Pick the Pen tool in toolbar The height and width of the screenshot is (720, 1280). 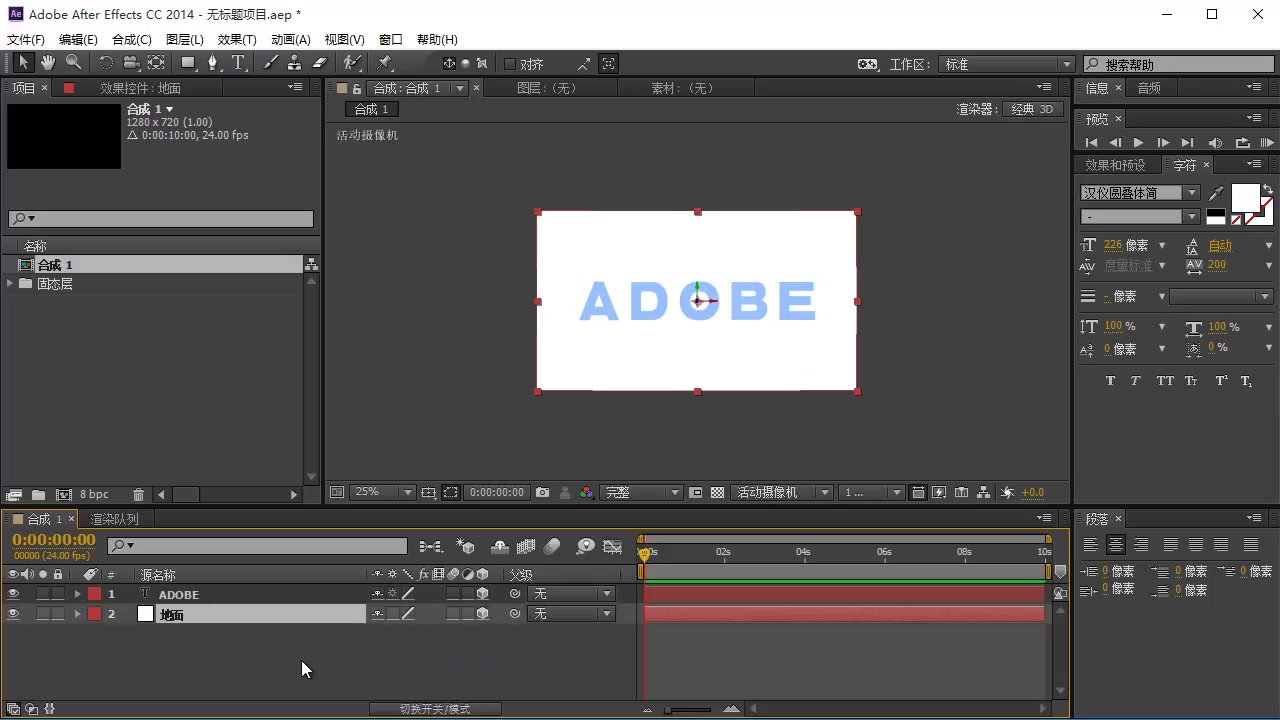(212, 63)
